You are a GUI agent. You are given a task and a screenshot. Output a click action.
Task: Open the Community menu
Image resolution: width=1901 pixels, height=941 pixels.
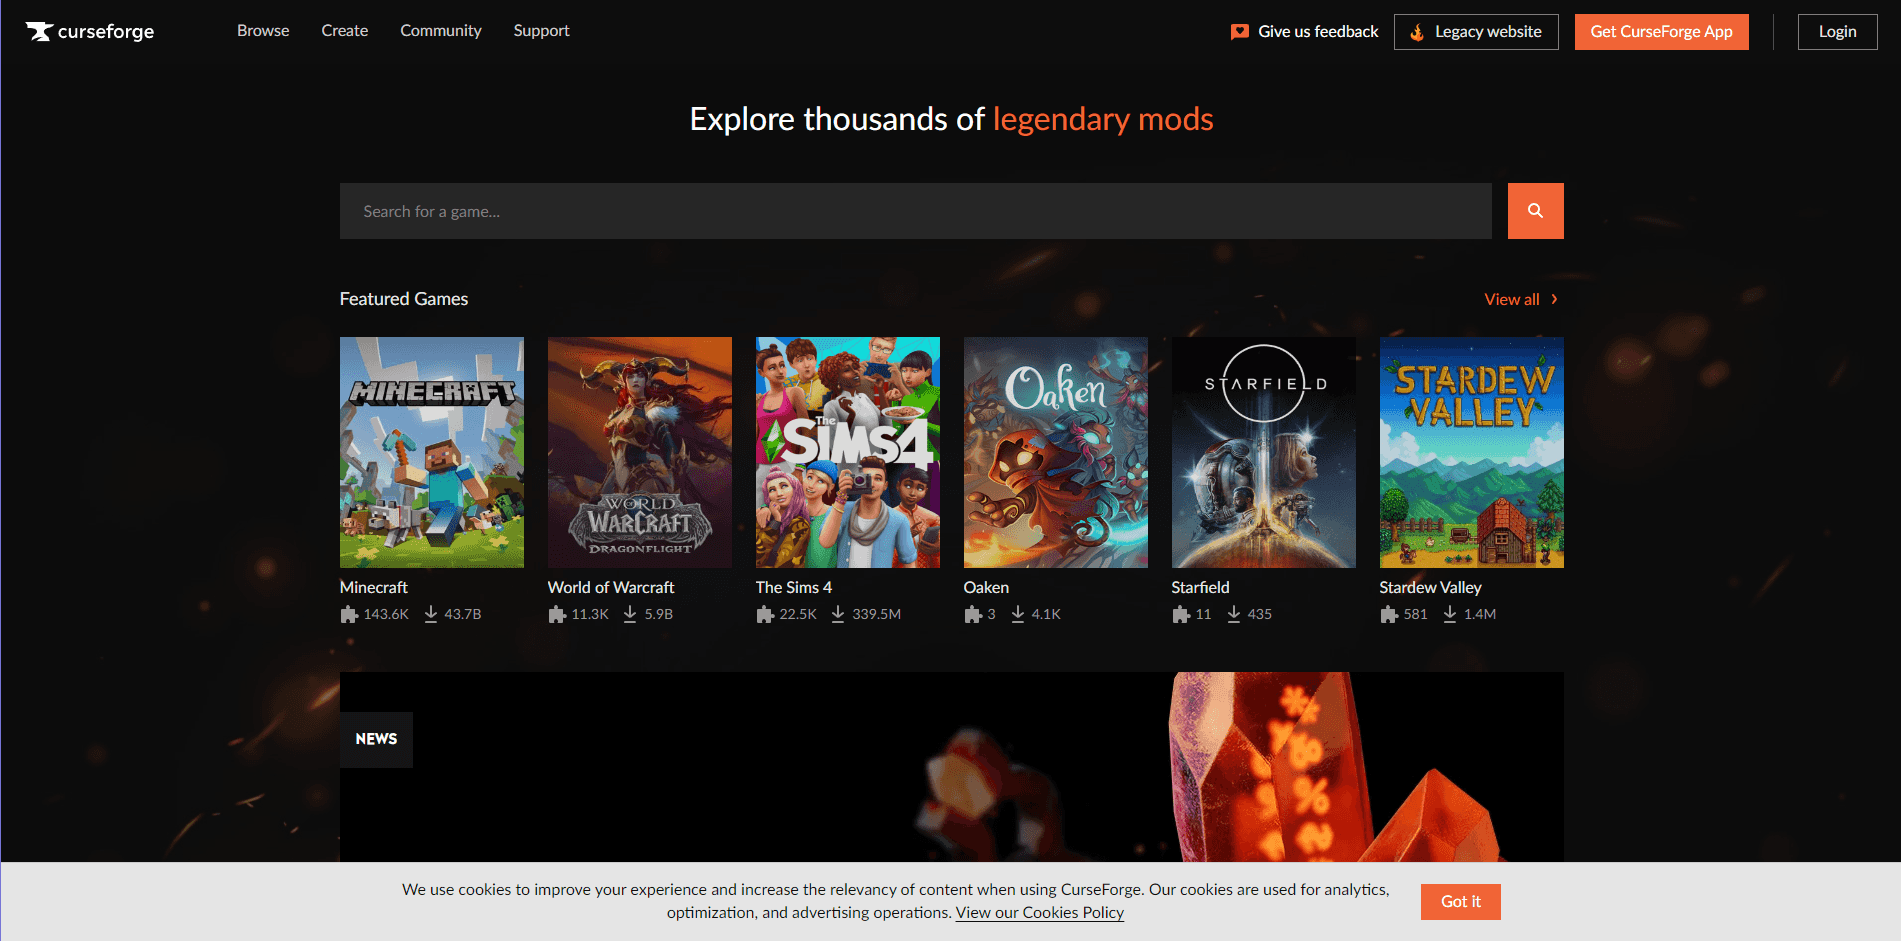440,31
